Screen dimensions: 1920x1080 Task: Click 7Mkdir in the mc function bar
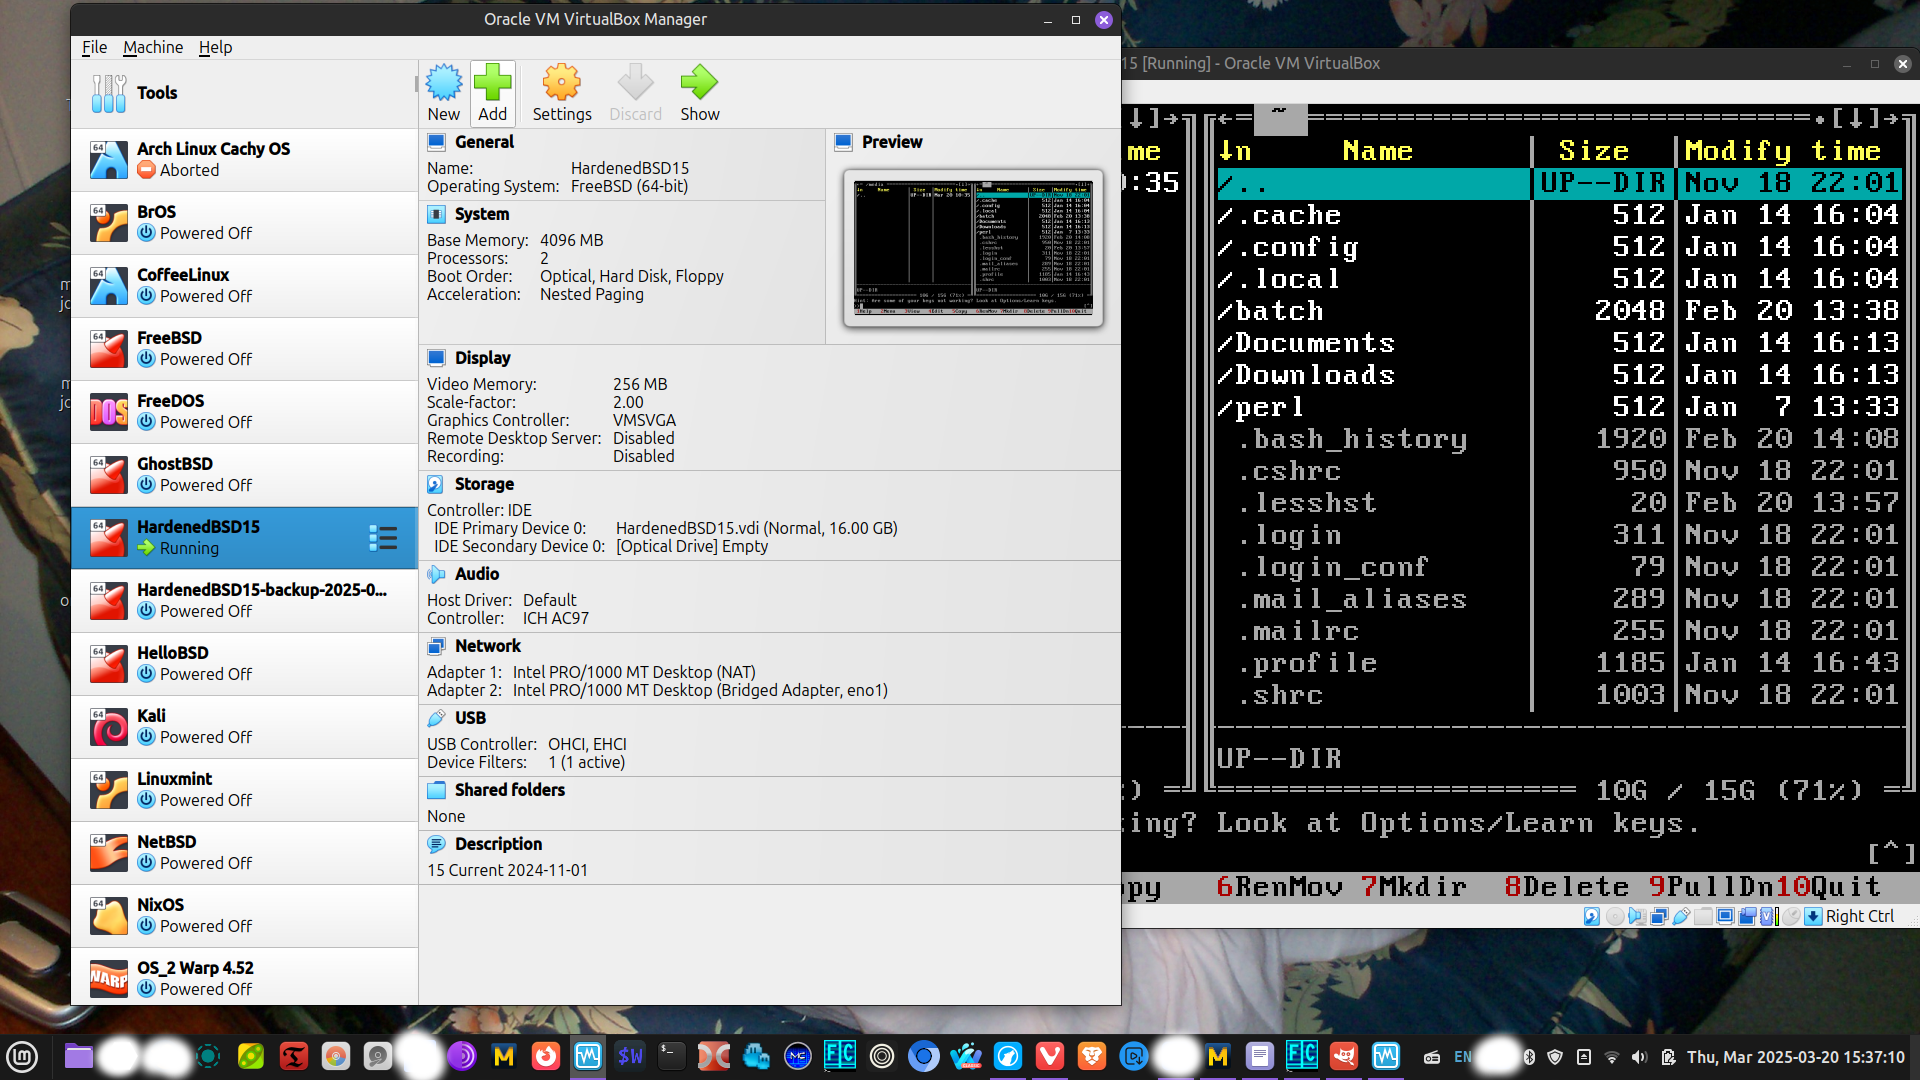click(1414, 887)
